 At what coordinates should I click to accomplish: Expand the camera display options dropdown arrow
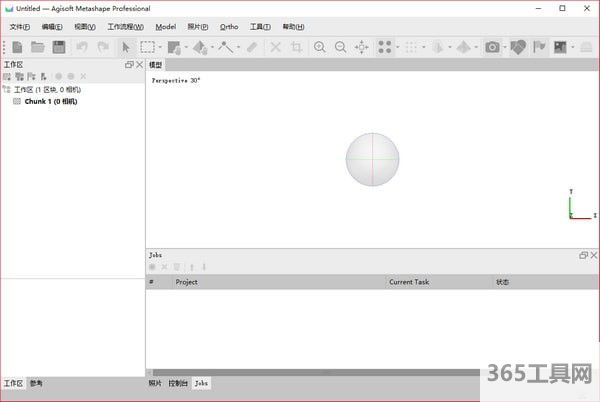tap(504, 47)
